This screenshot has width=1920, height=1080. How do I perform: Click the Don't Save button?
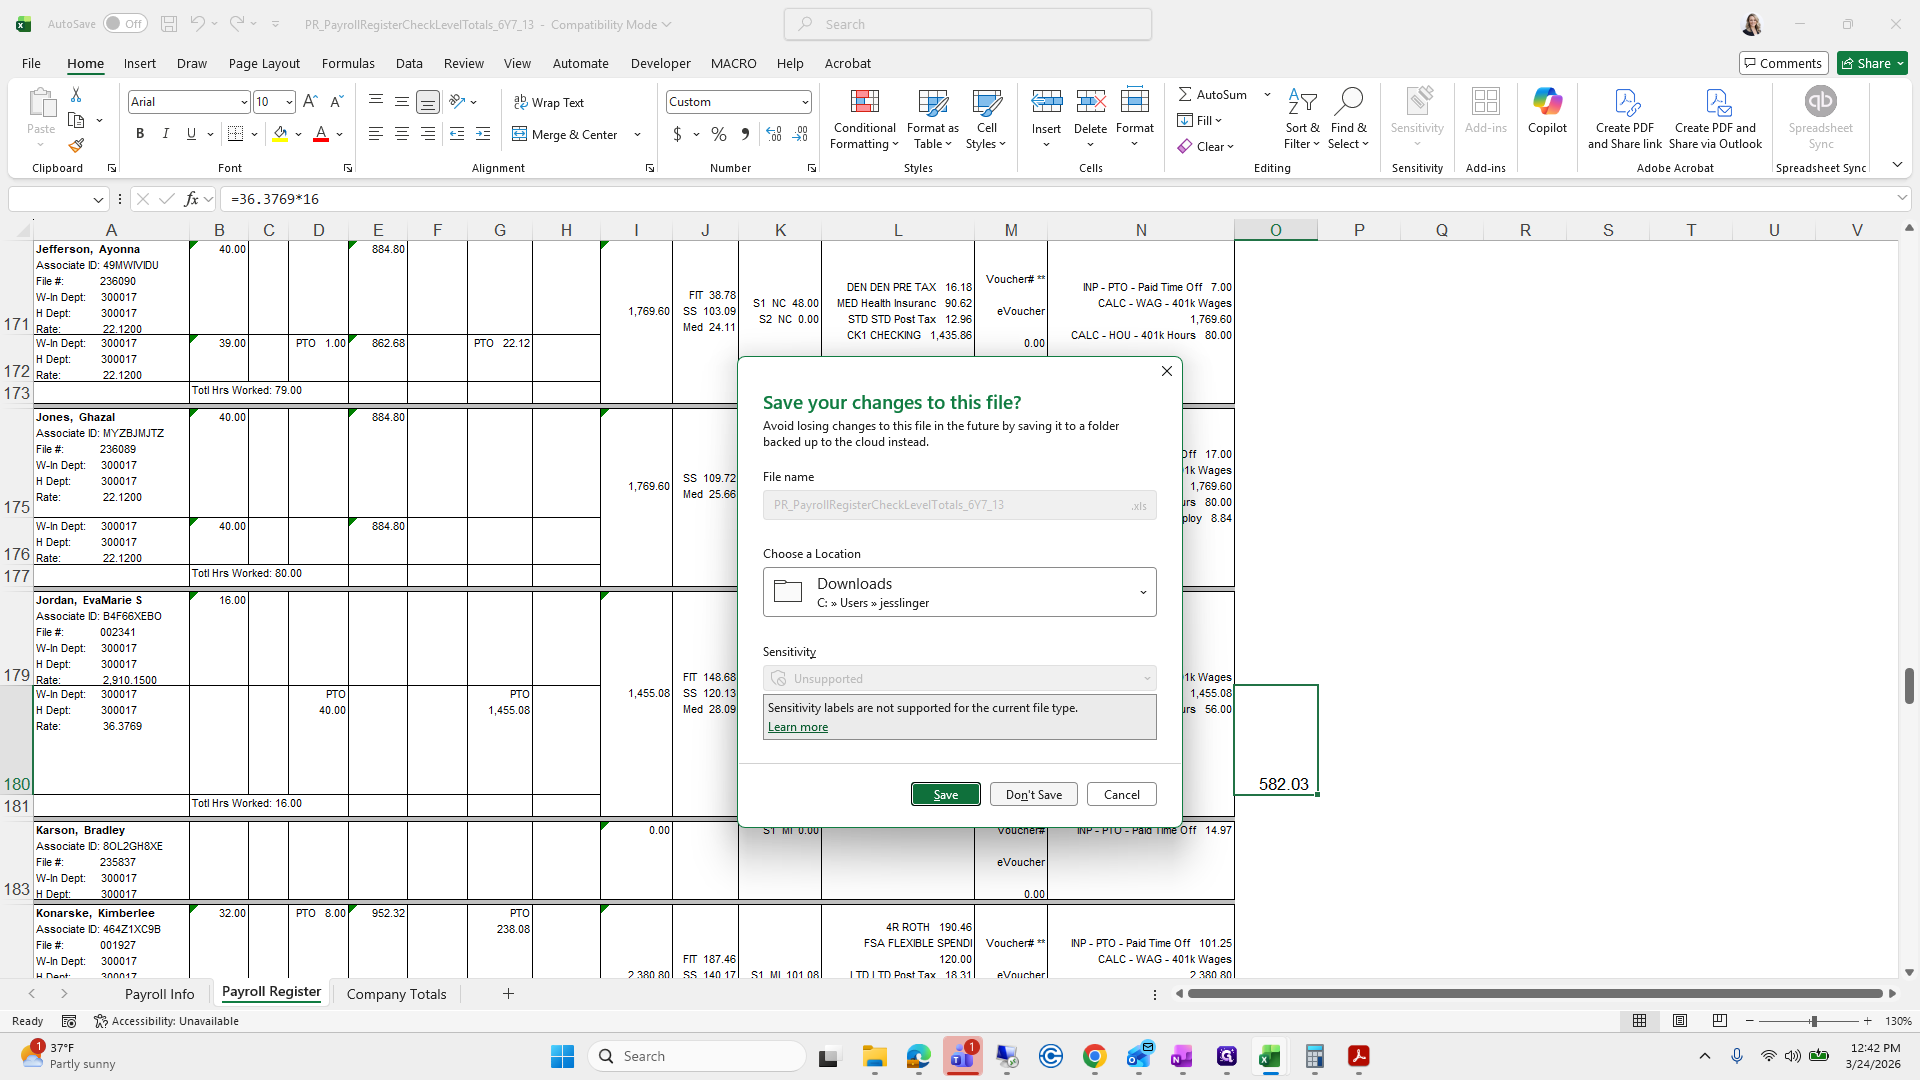pos(1033,794)
